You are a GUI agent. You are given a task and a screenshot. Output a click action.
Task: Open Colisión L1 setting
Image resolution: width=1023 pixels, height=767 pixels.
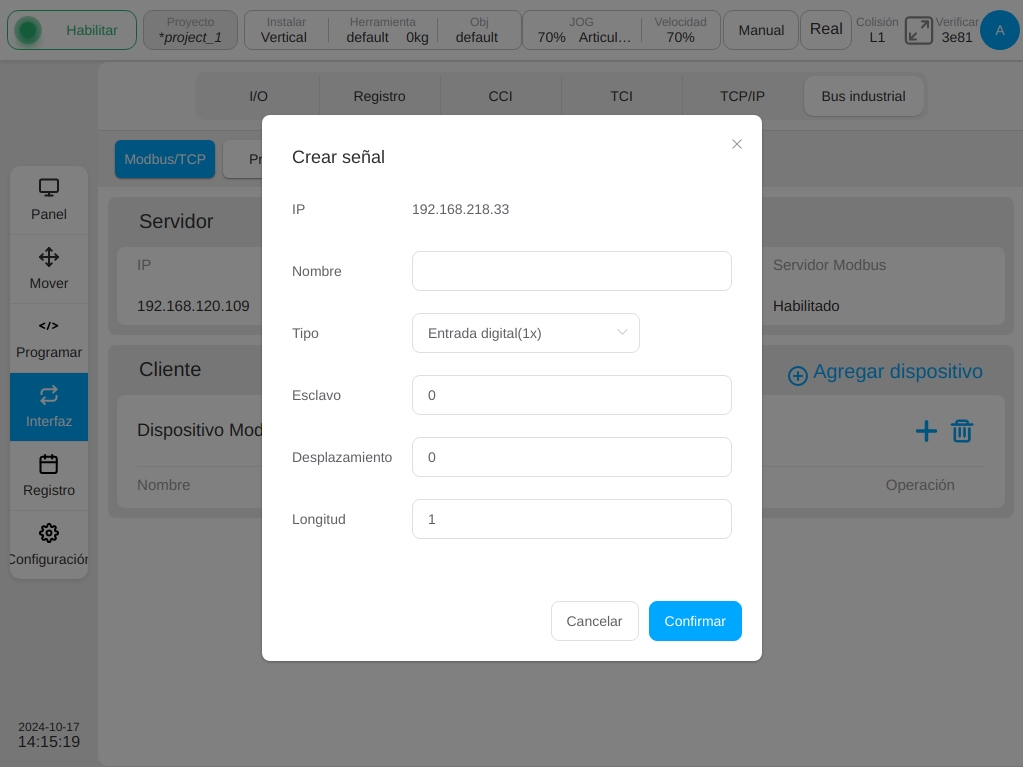tap(877, 30)
